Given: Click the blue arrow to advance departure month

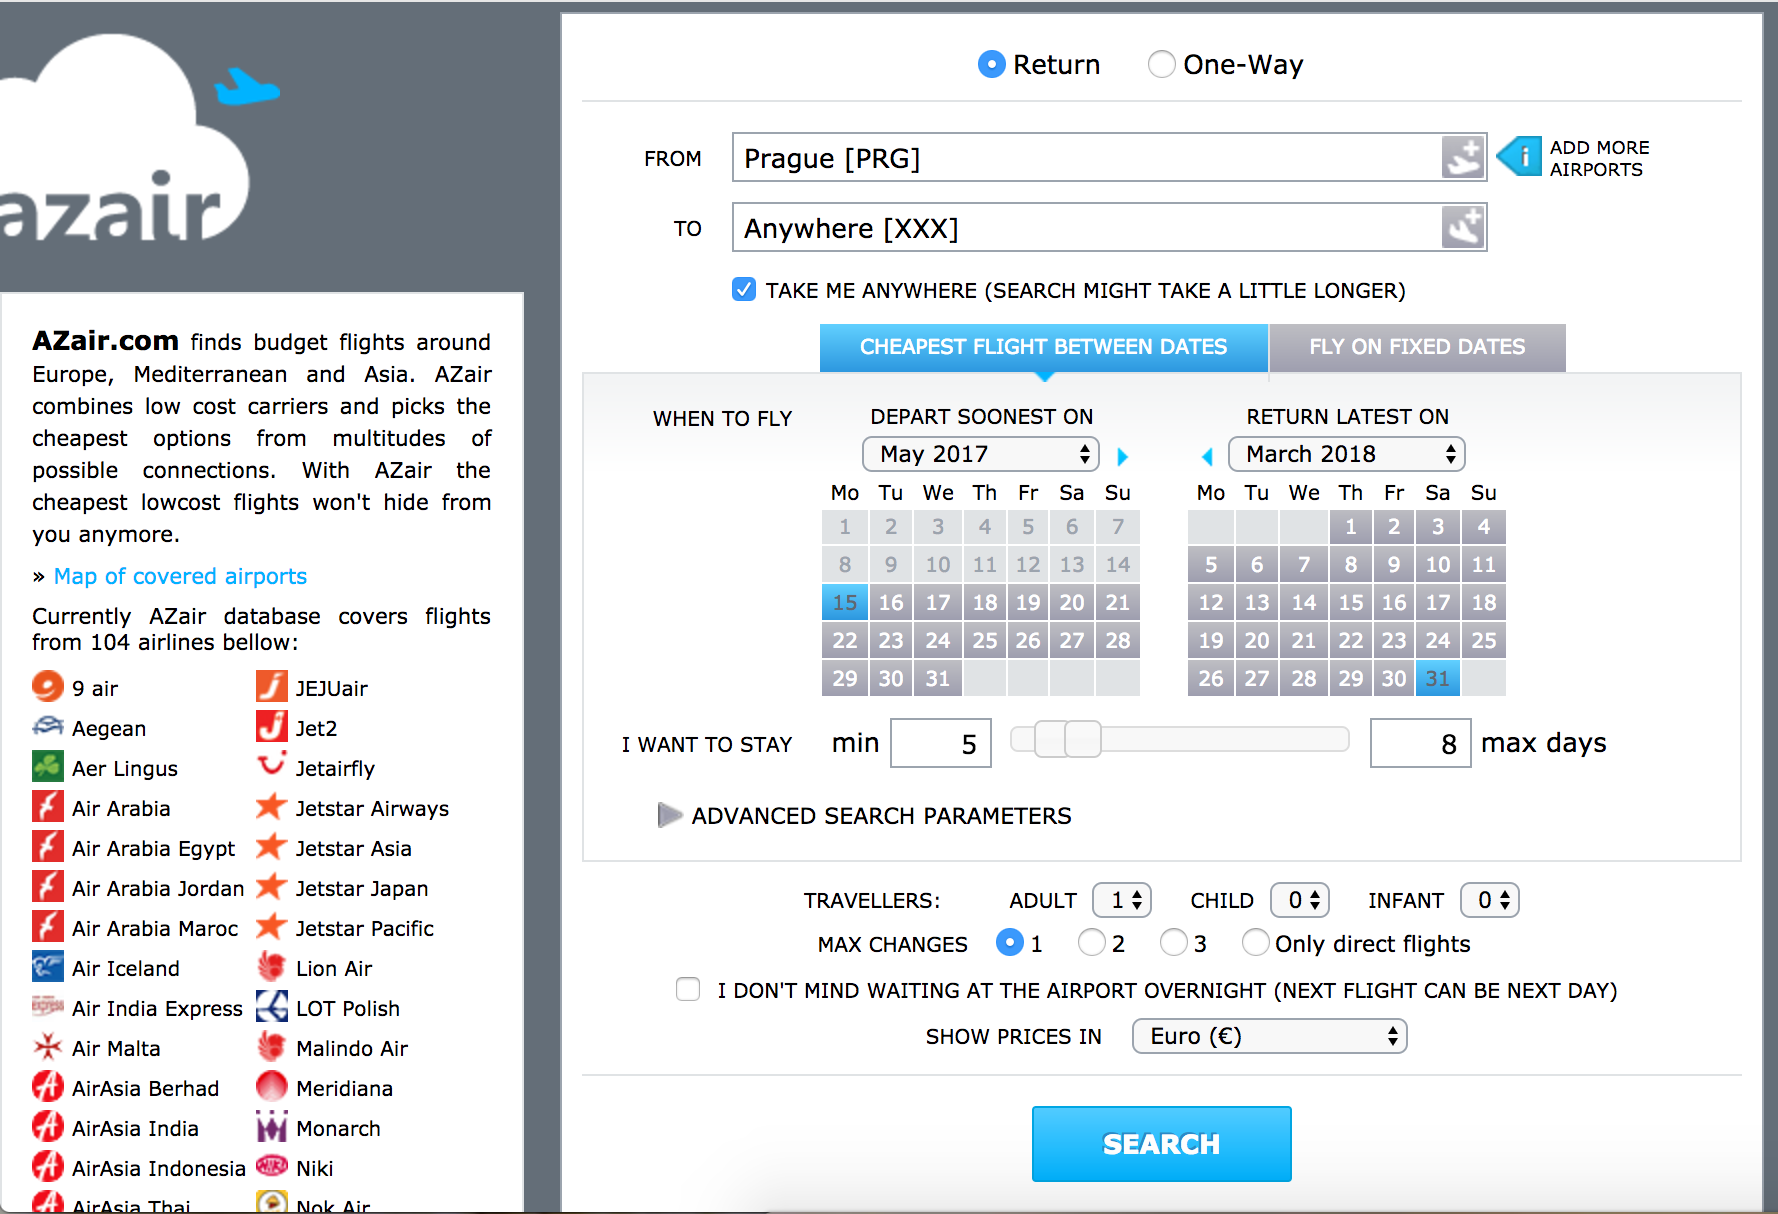Looking at the screenshot, I should click(1122, 456).
